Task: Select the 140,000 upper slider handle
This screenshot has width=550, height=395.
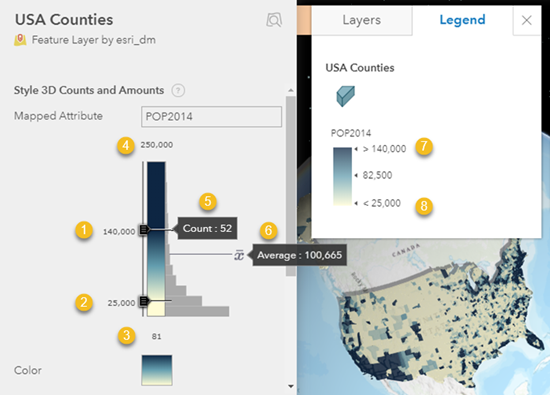Action: point(144,229)
